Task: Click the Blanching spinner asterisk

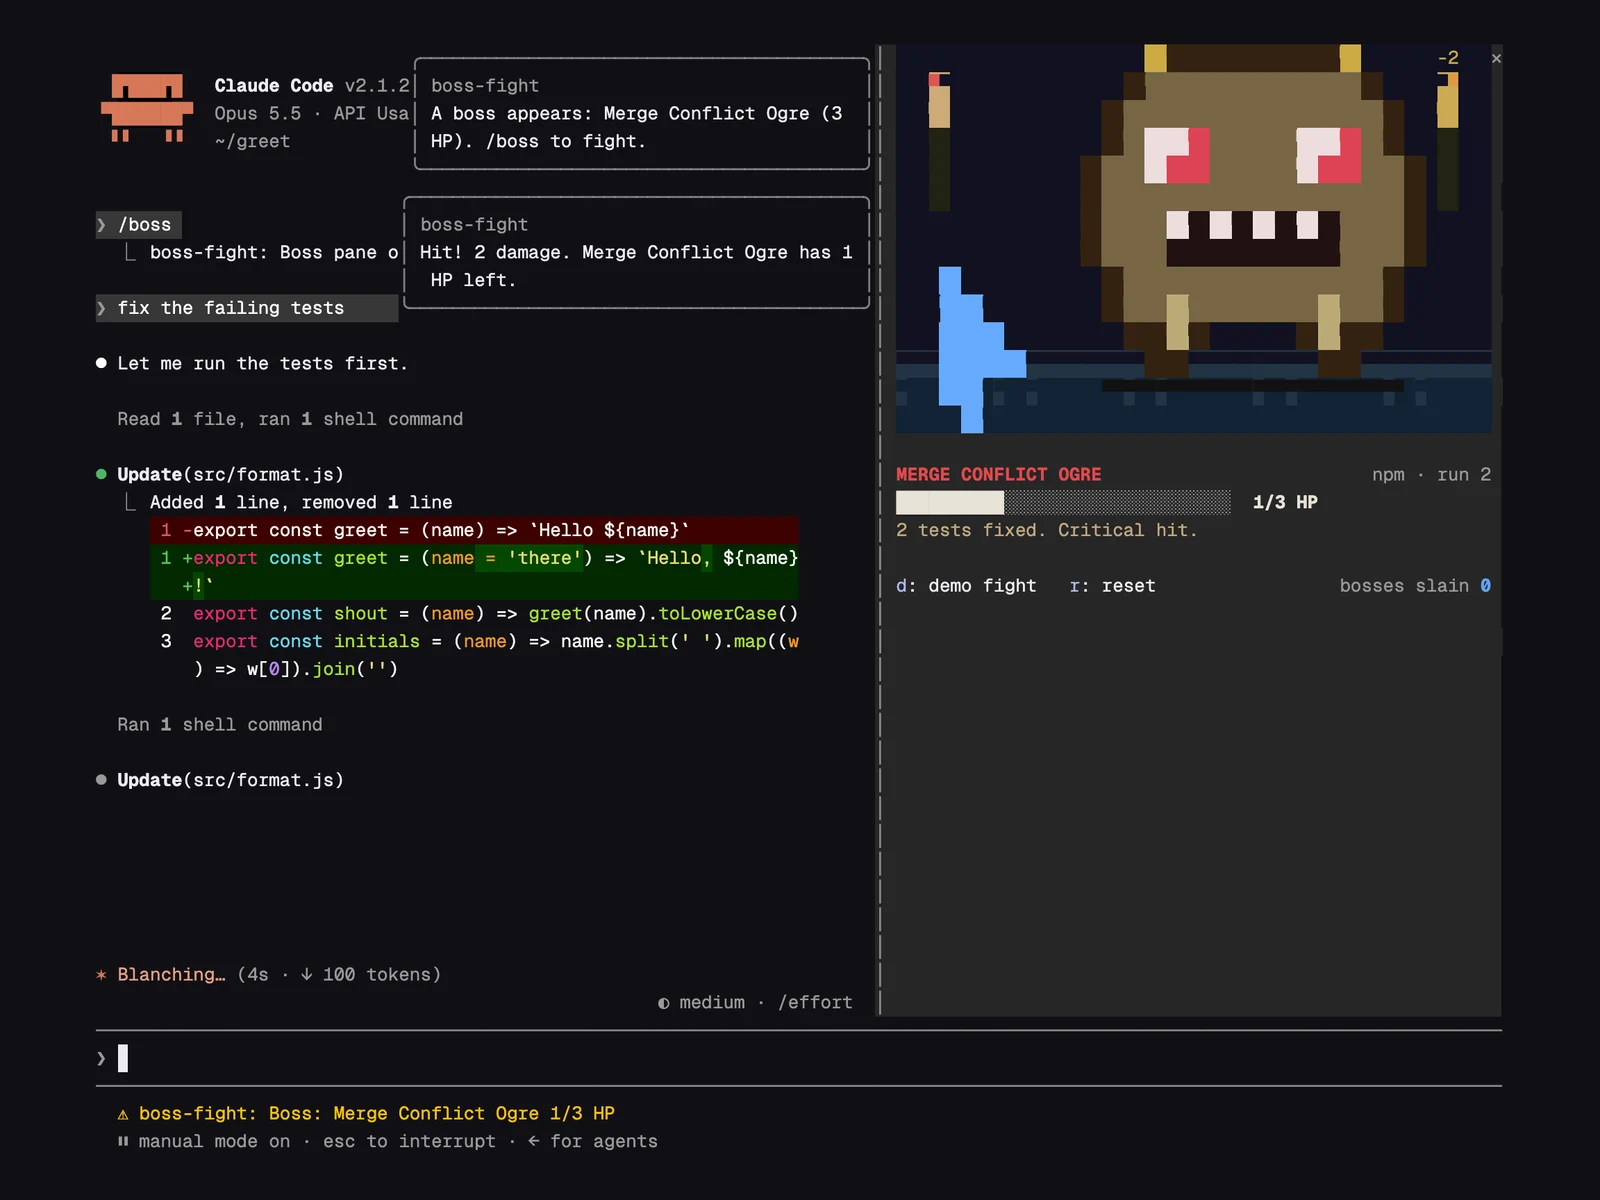Action: click(x=101, y=975)
